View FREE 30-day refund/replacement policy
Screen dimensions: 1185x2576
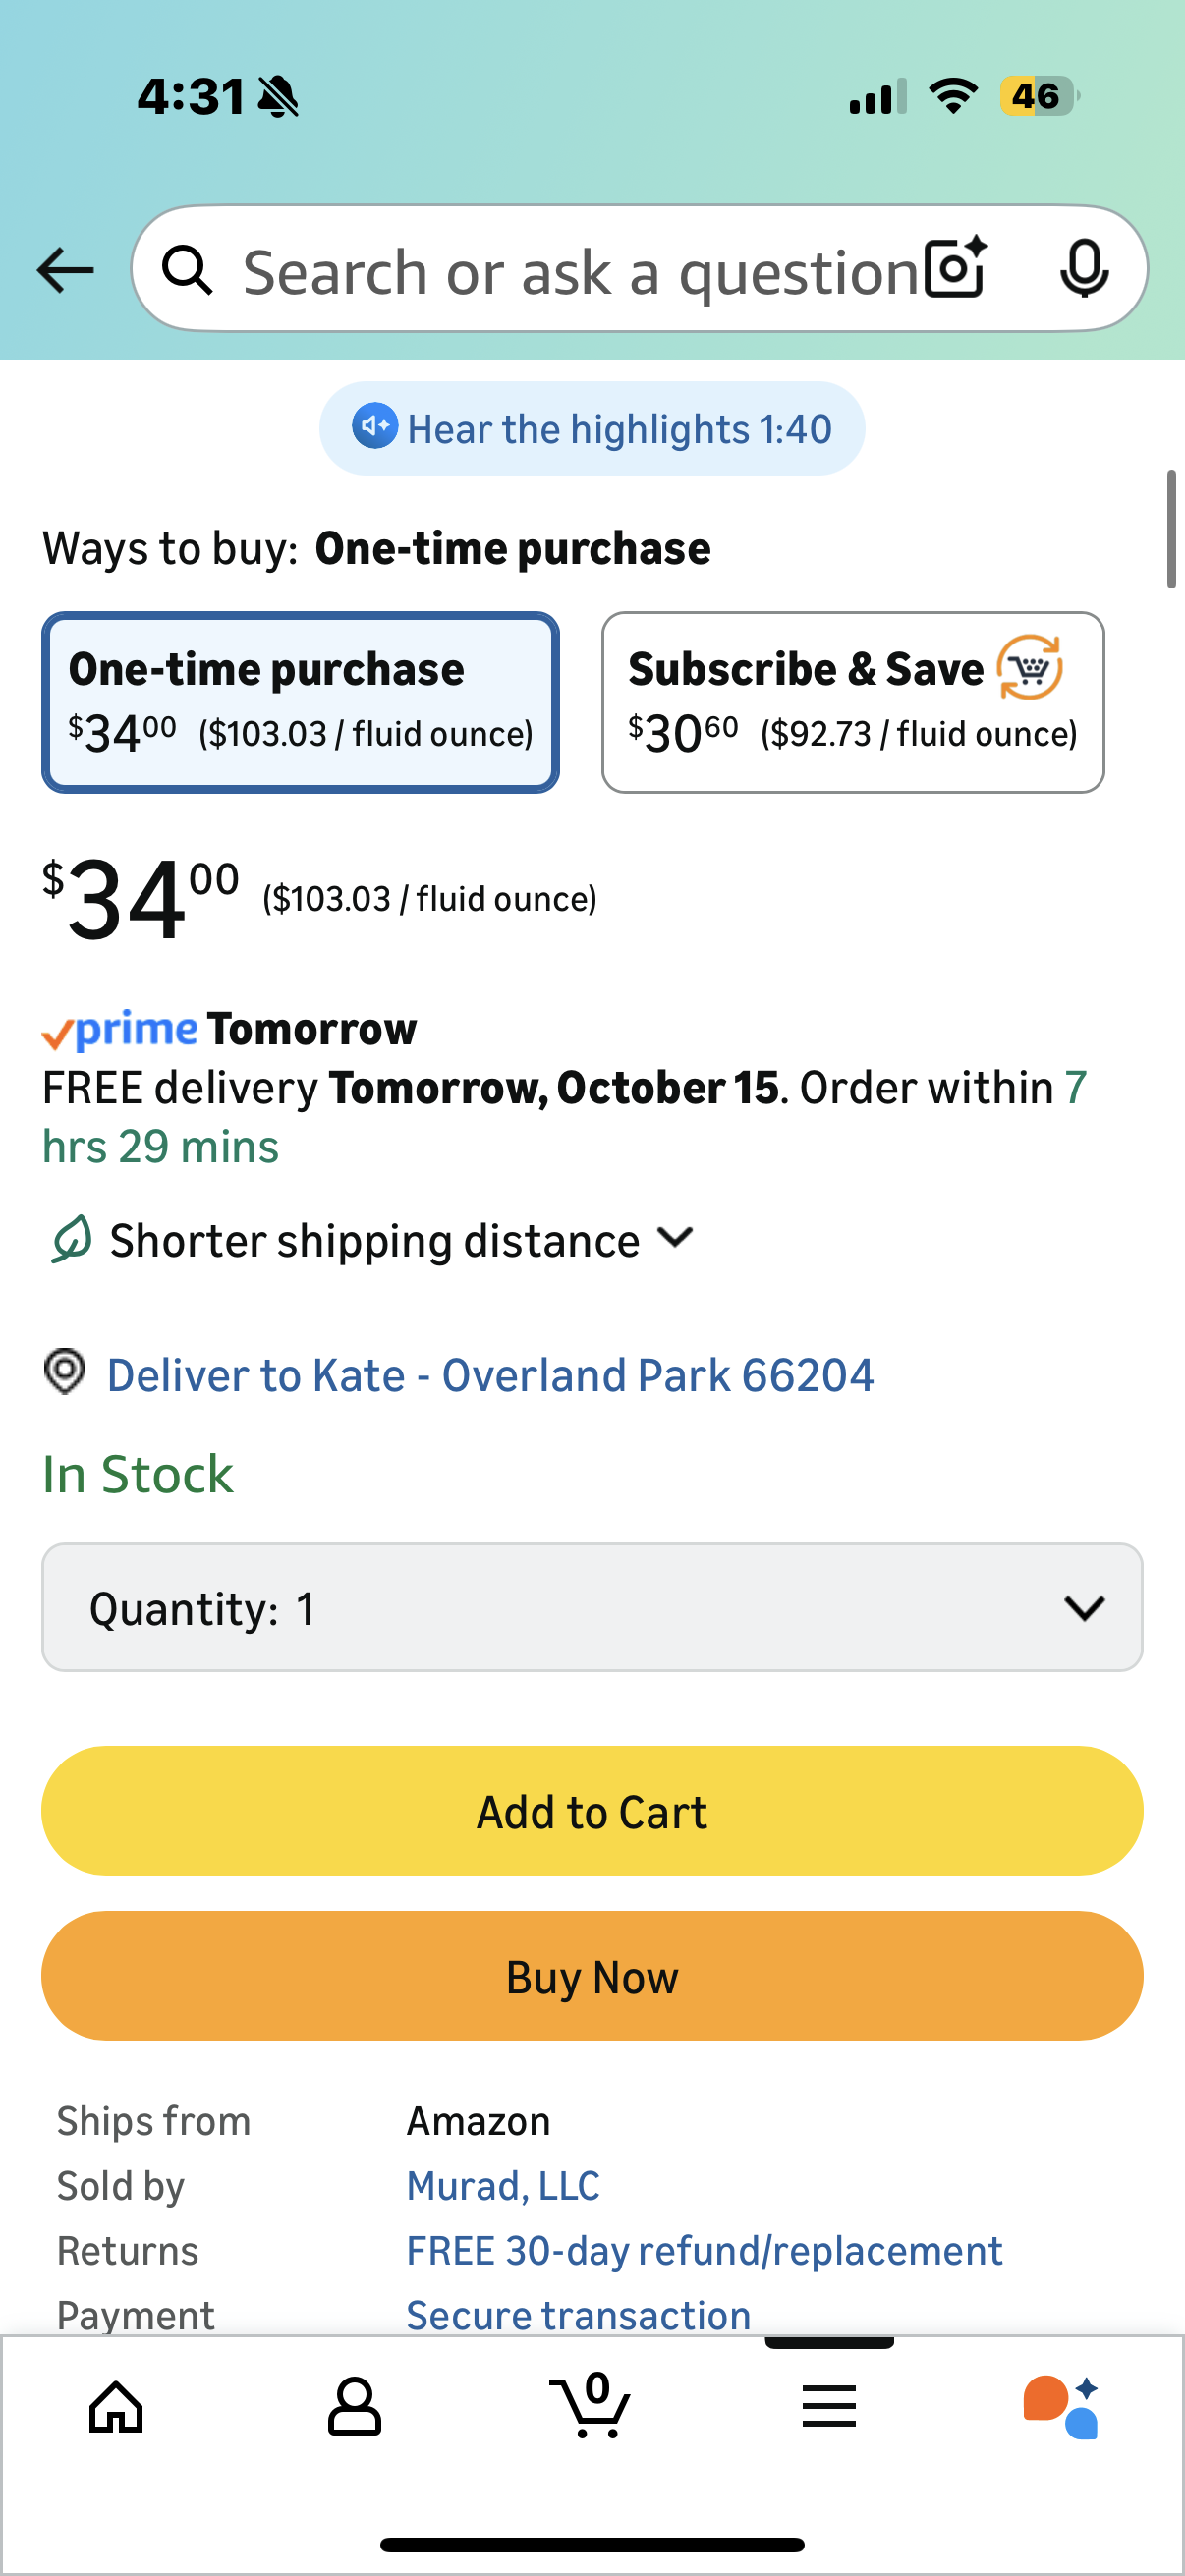point(704,2251)
